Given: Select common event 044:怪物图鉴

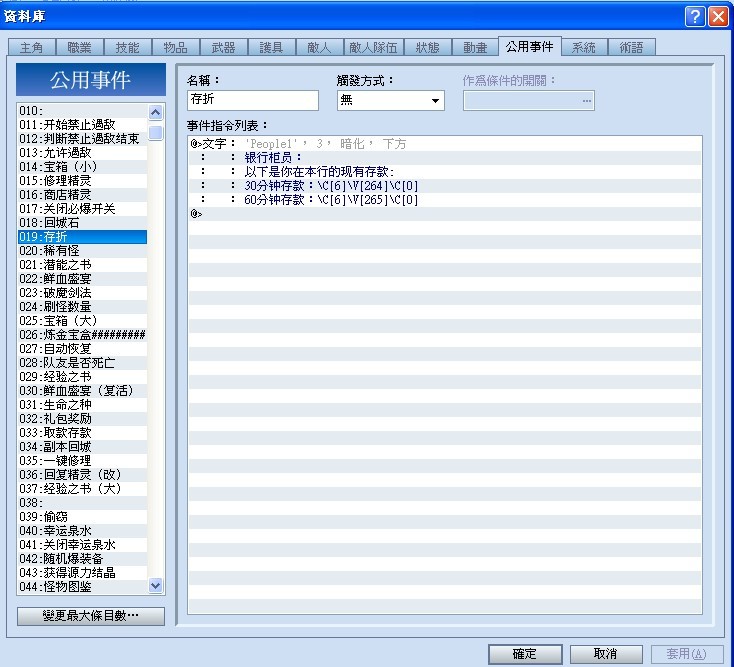Looking at the screenshot, I should click(x=82, y=586).
